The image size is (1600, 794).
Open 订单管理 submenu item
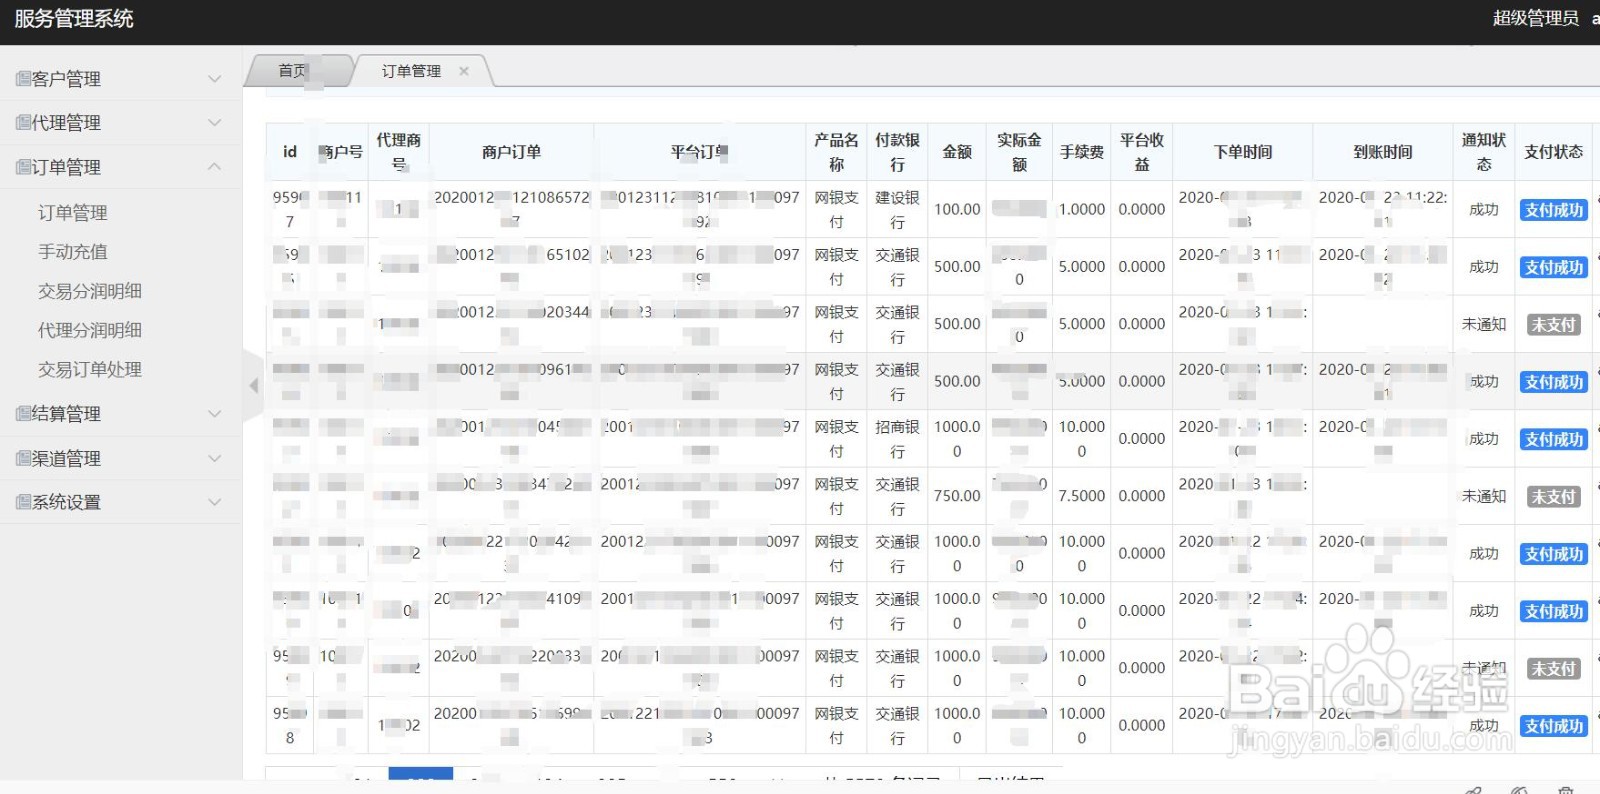tap(73, 213)
